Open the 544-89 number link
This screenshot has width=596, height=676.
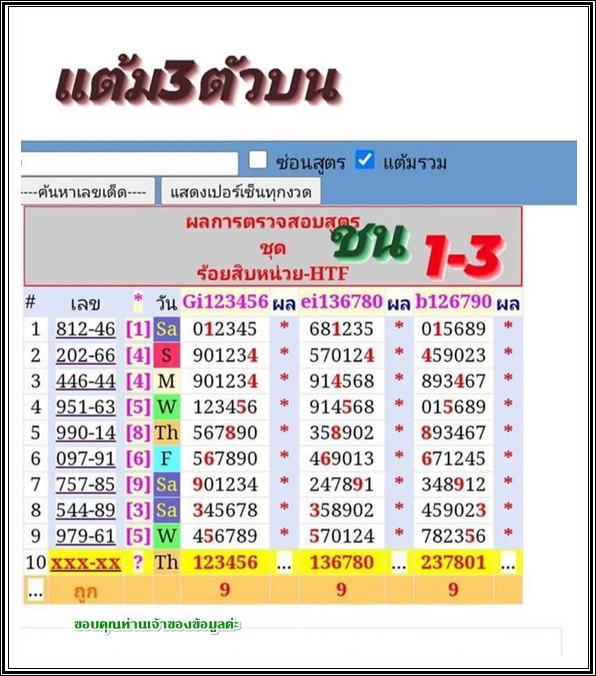point(86,510)
